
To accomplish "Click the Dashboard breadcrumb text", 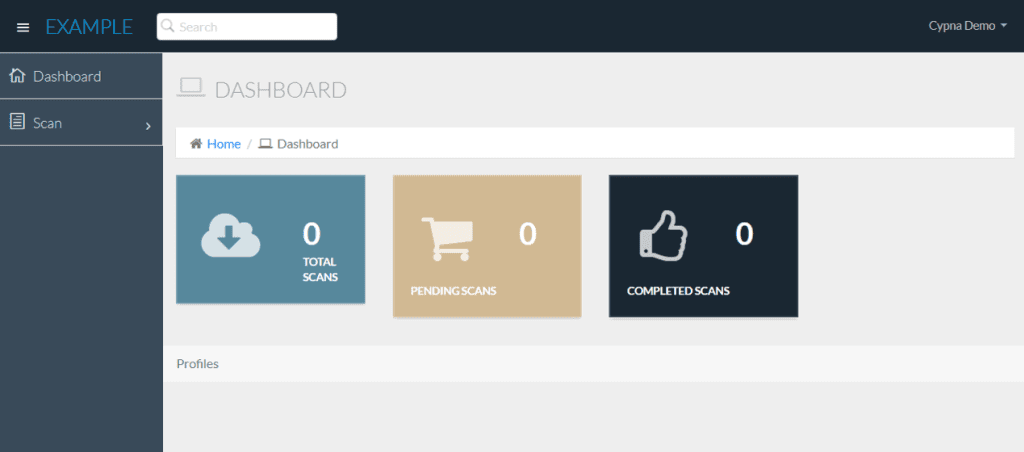I will pos(308,144).
